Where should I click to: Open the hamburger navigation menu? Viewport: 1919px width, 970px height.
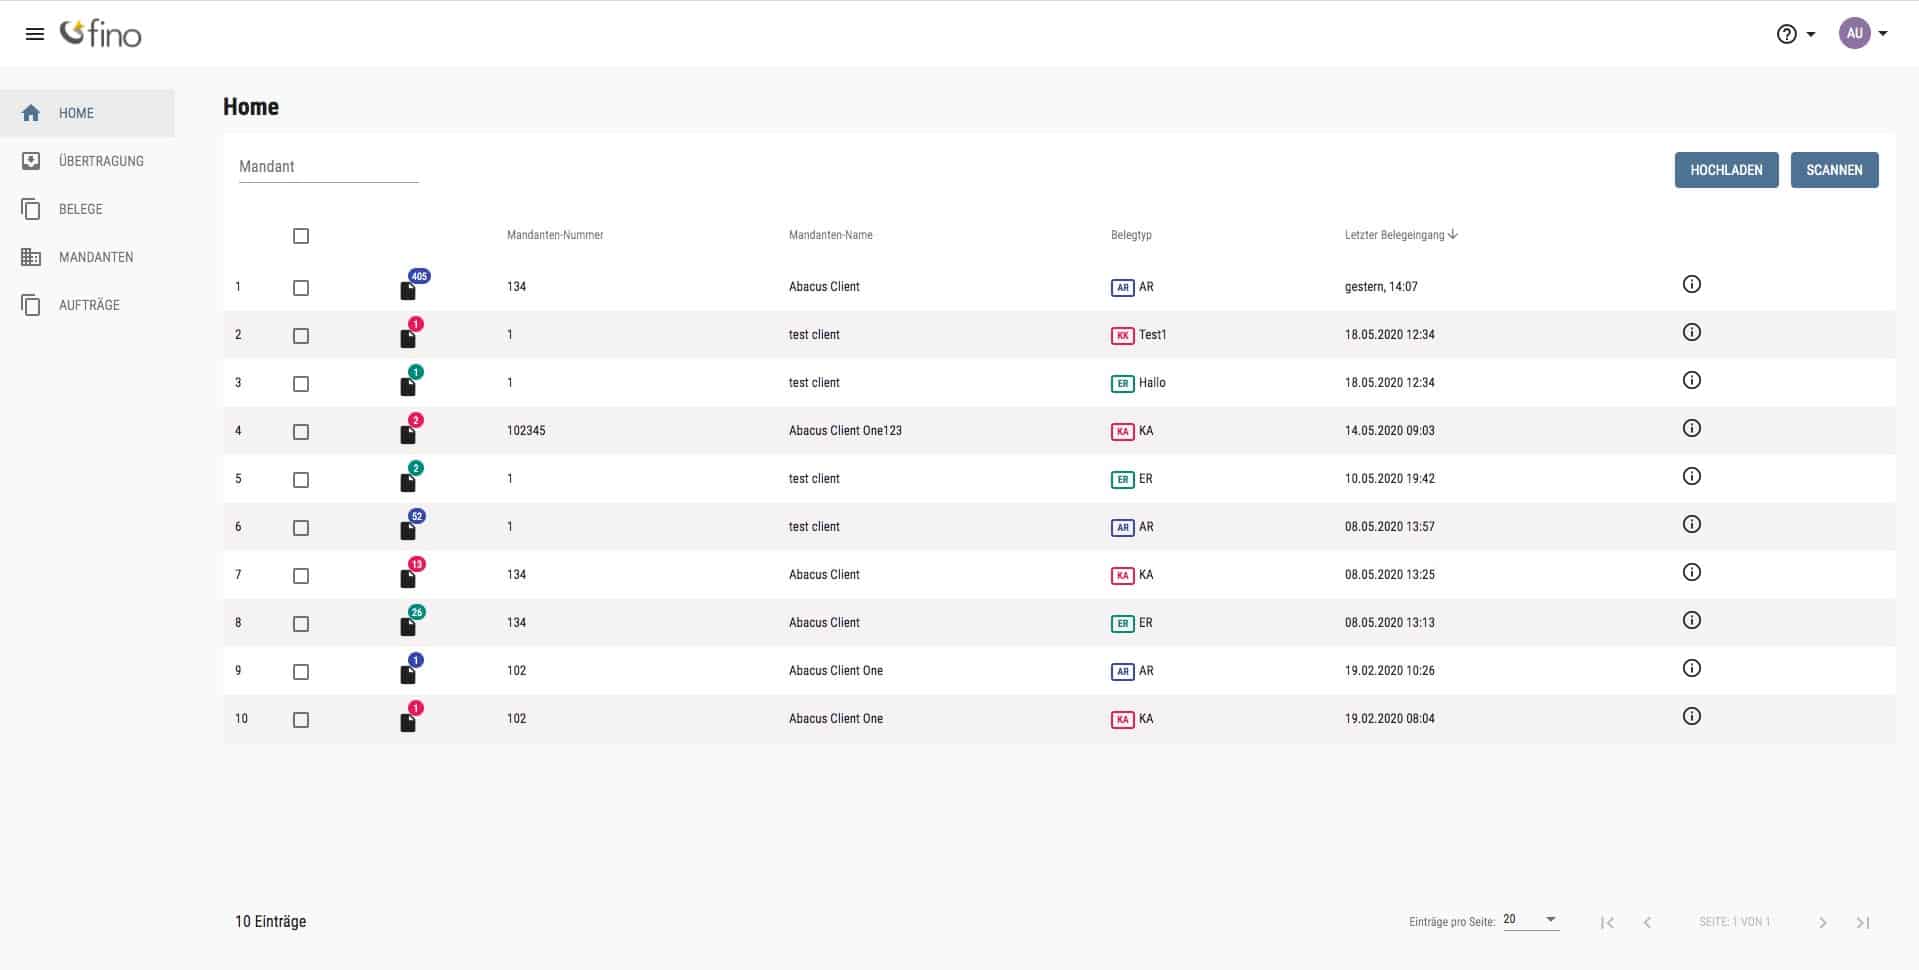[34, 34]
